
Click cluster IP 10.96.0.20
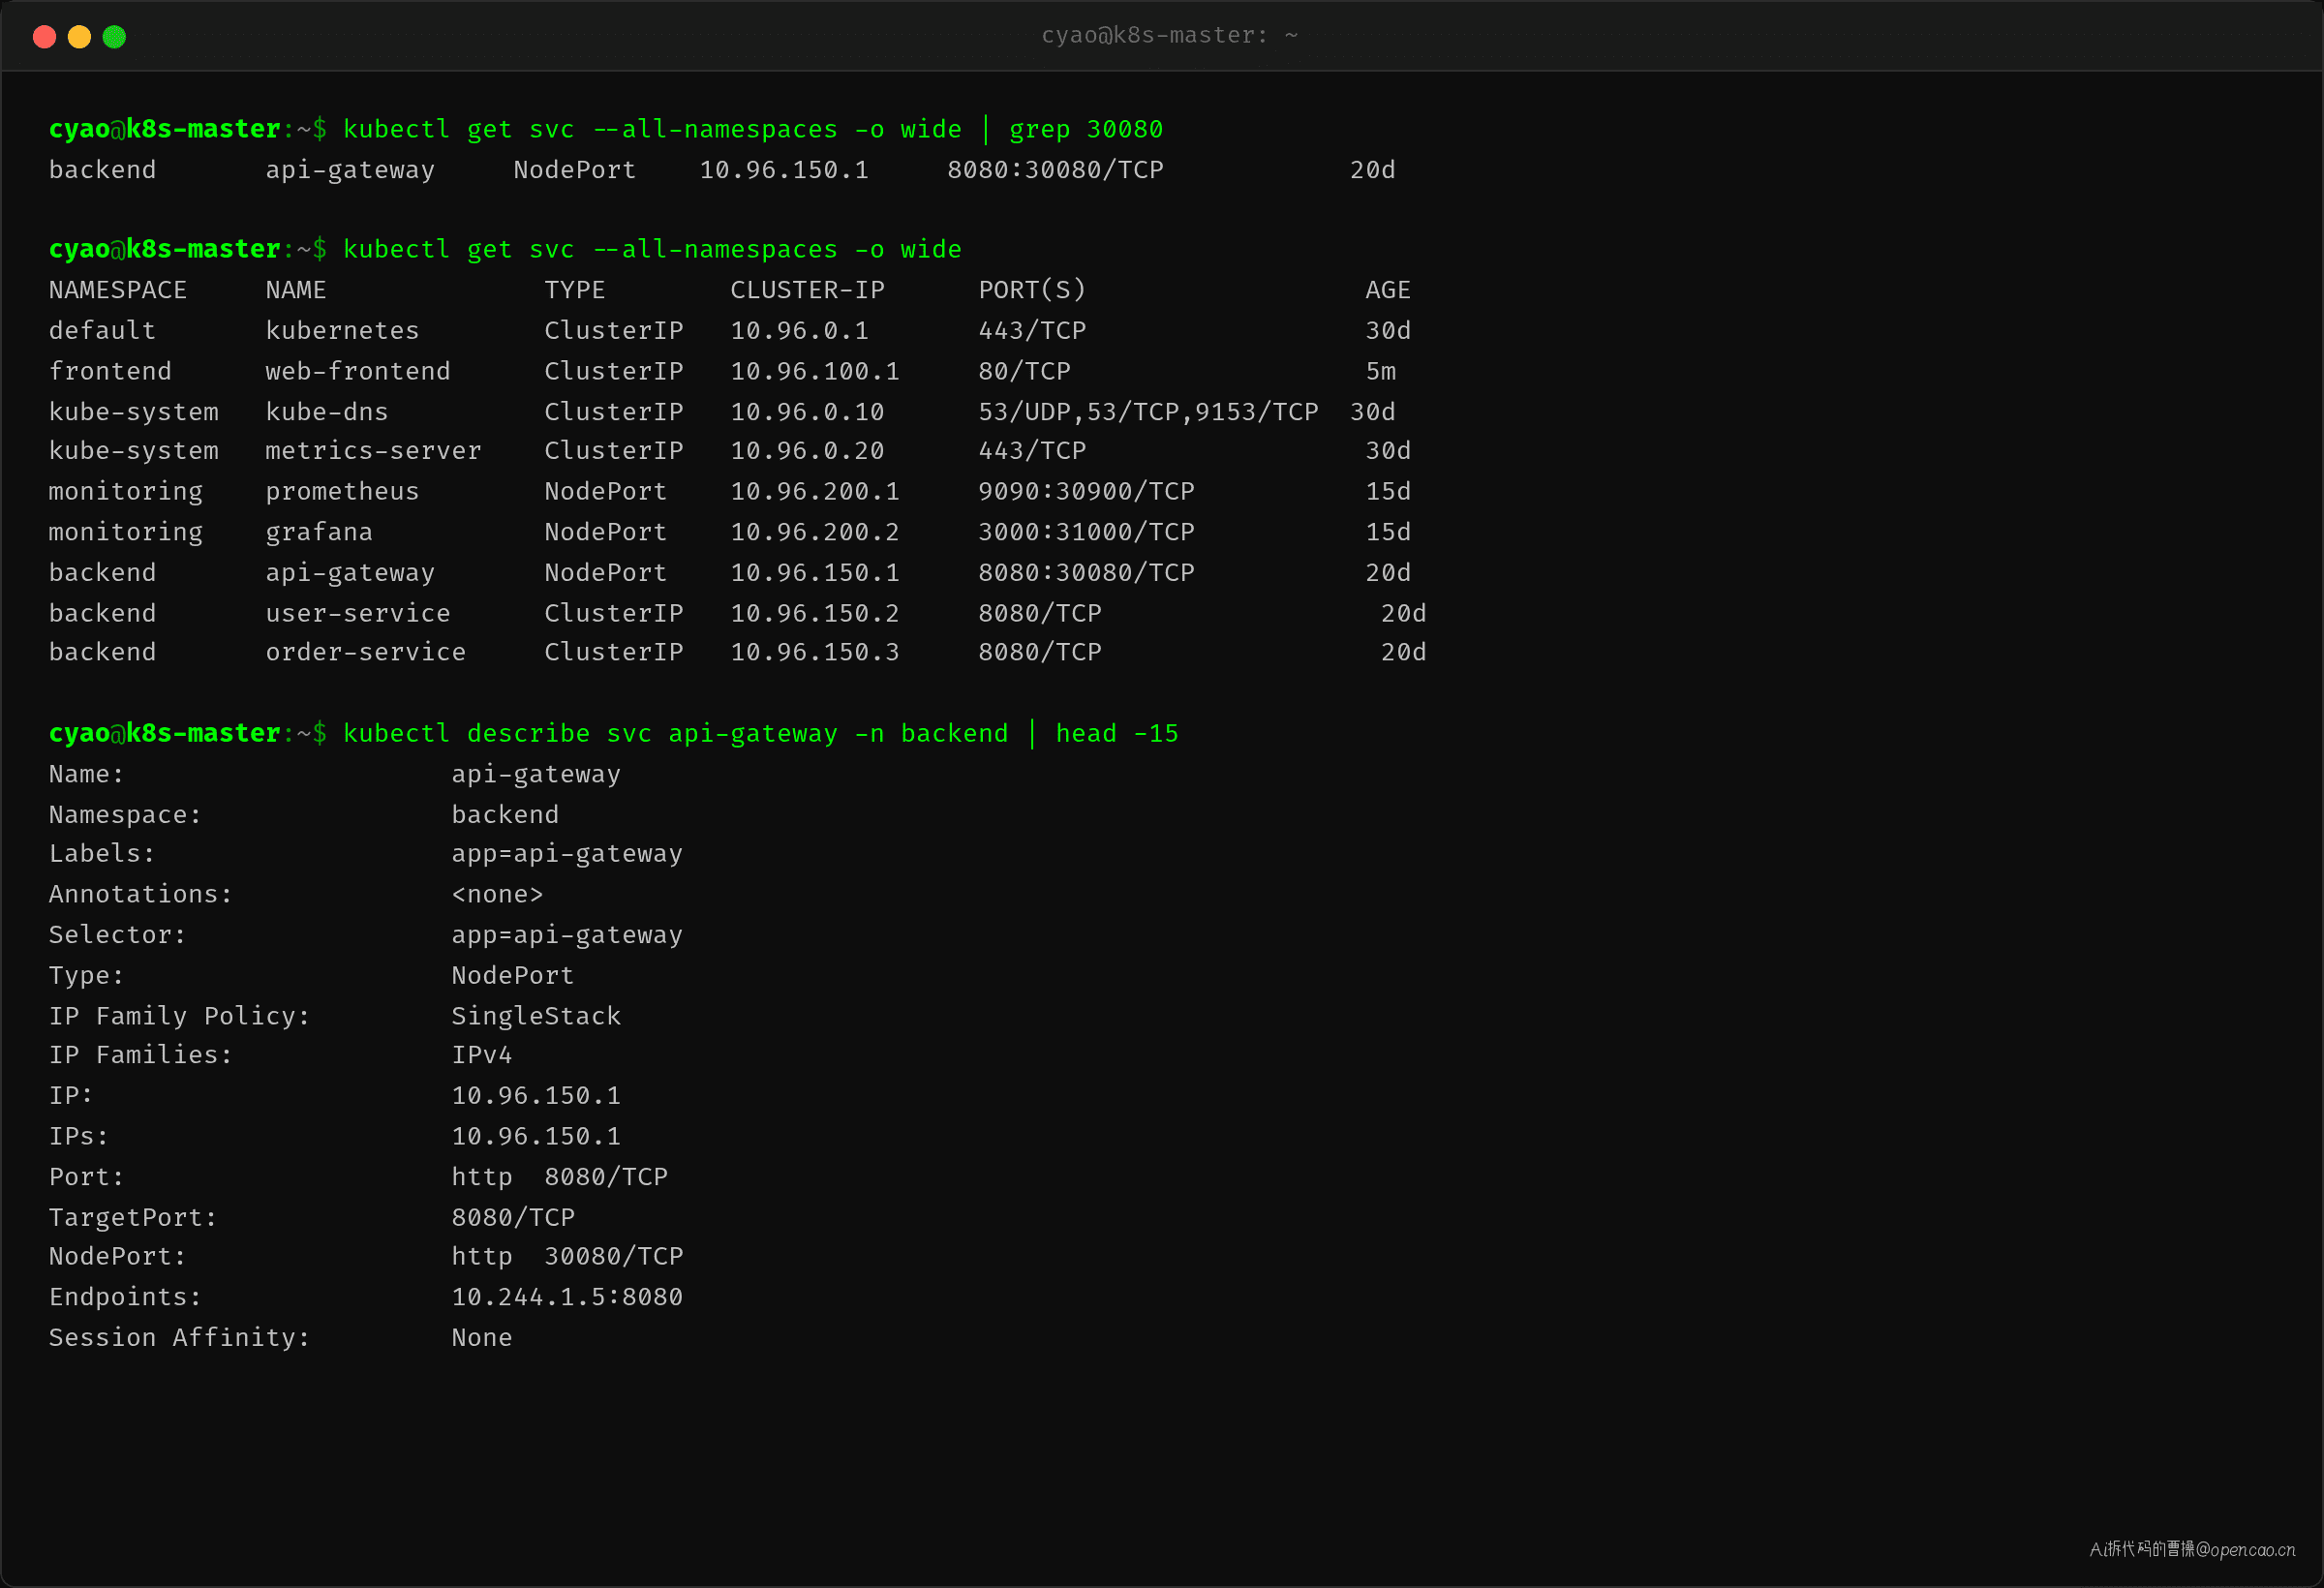807,450
